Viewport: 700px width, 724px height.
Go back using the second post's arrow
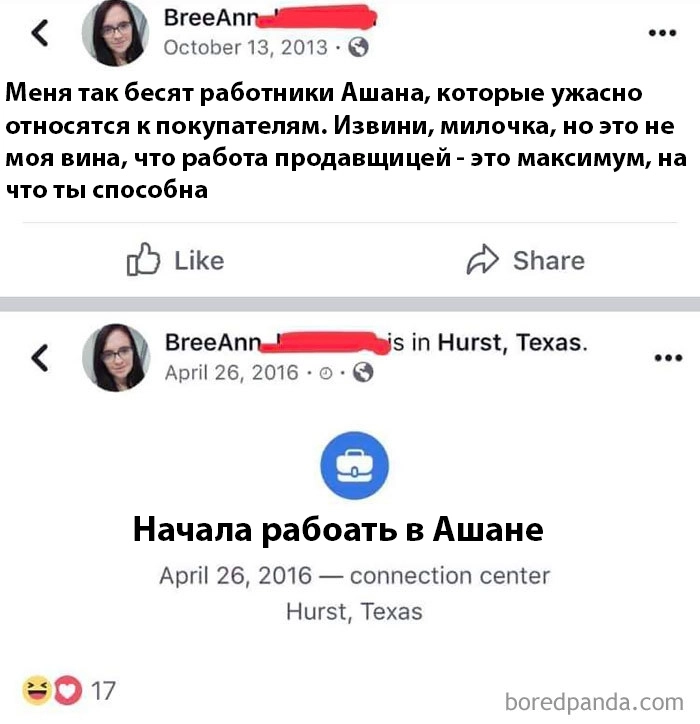[x=40, y=358]
